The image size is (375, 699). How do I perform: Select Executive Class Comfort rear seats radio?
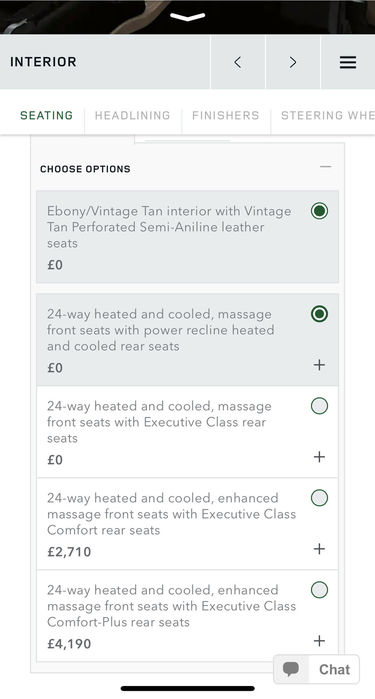tap(319, 498)
